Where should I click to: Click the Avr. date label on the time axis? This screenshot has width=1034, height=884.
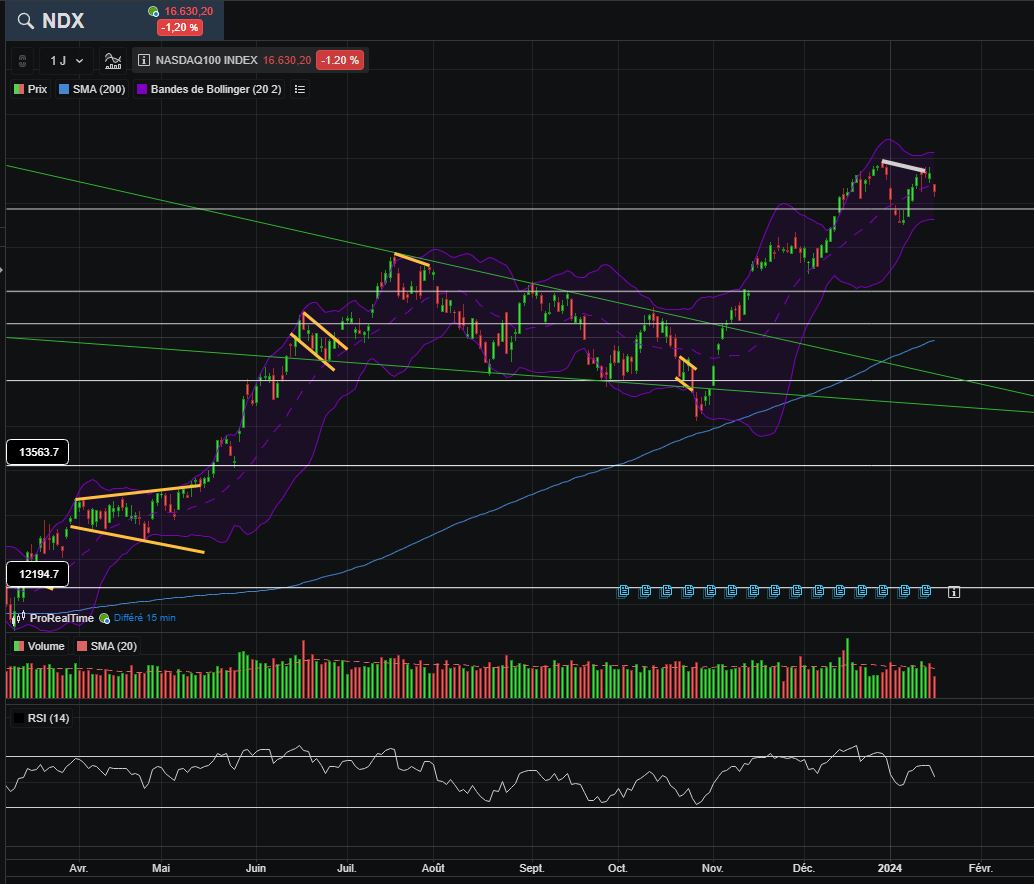click(78, 868)
